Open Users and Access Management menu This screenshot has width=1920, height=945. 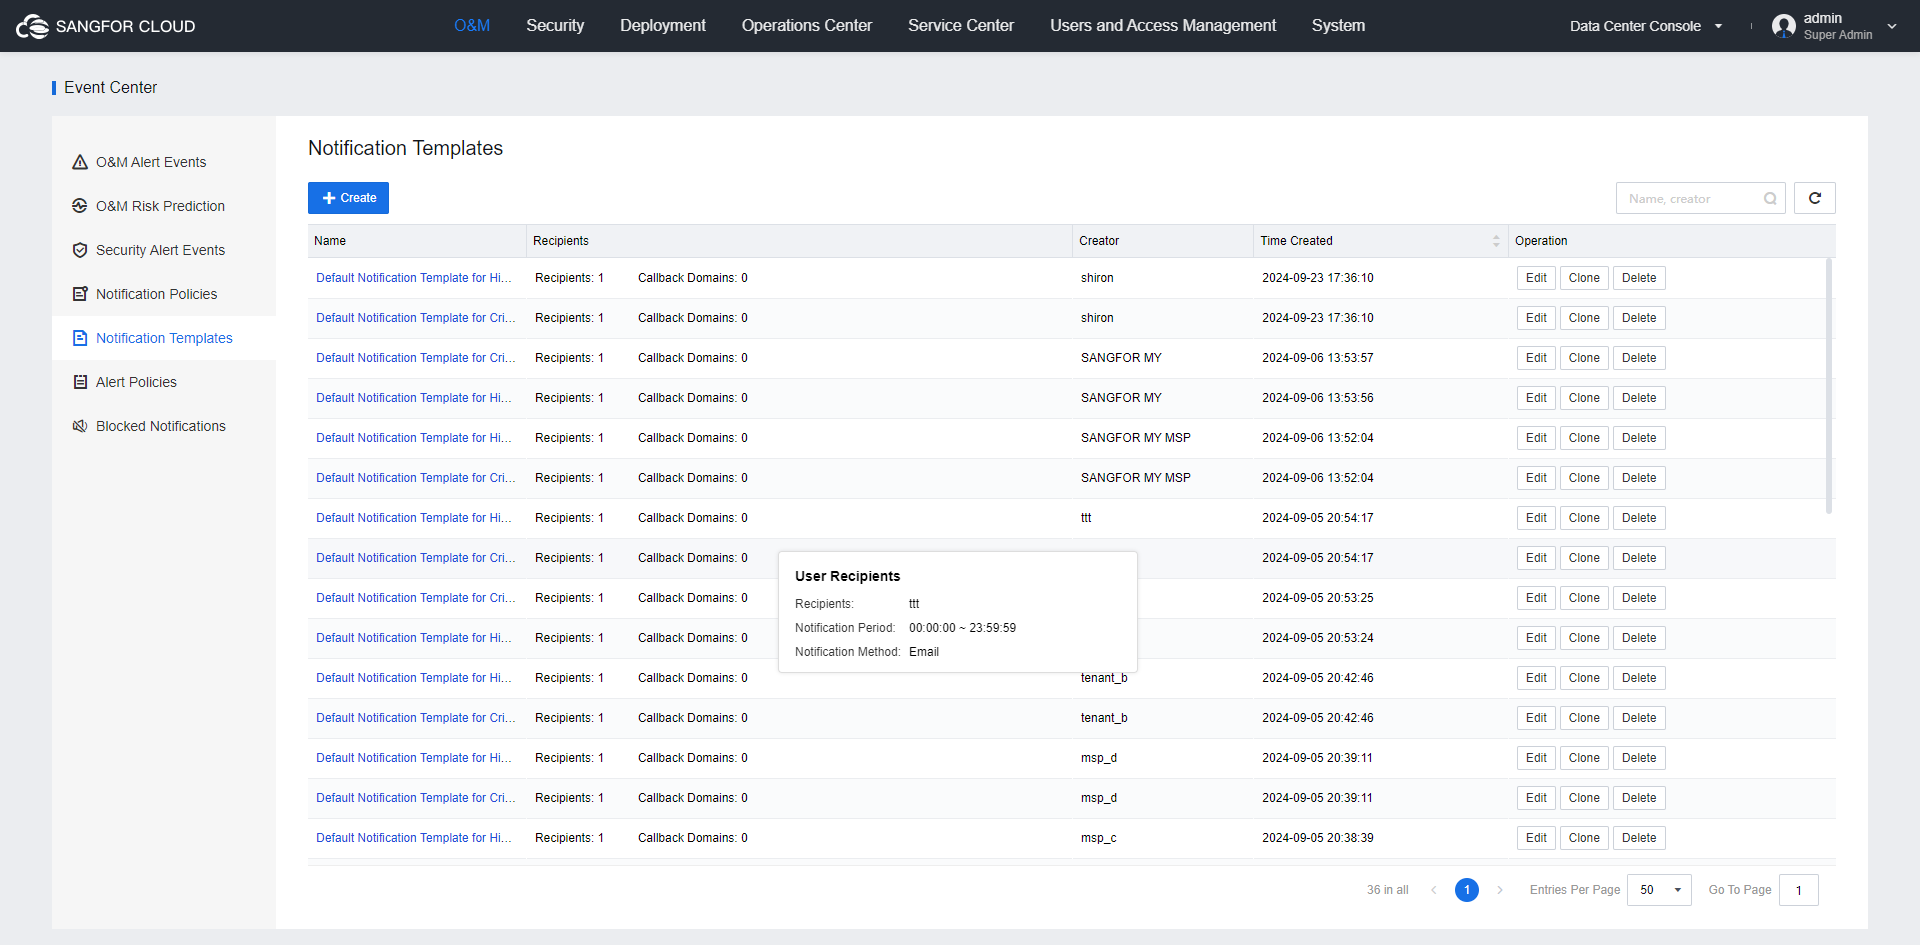click(1163, 26)
